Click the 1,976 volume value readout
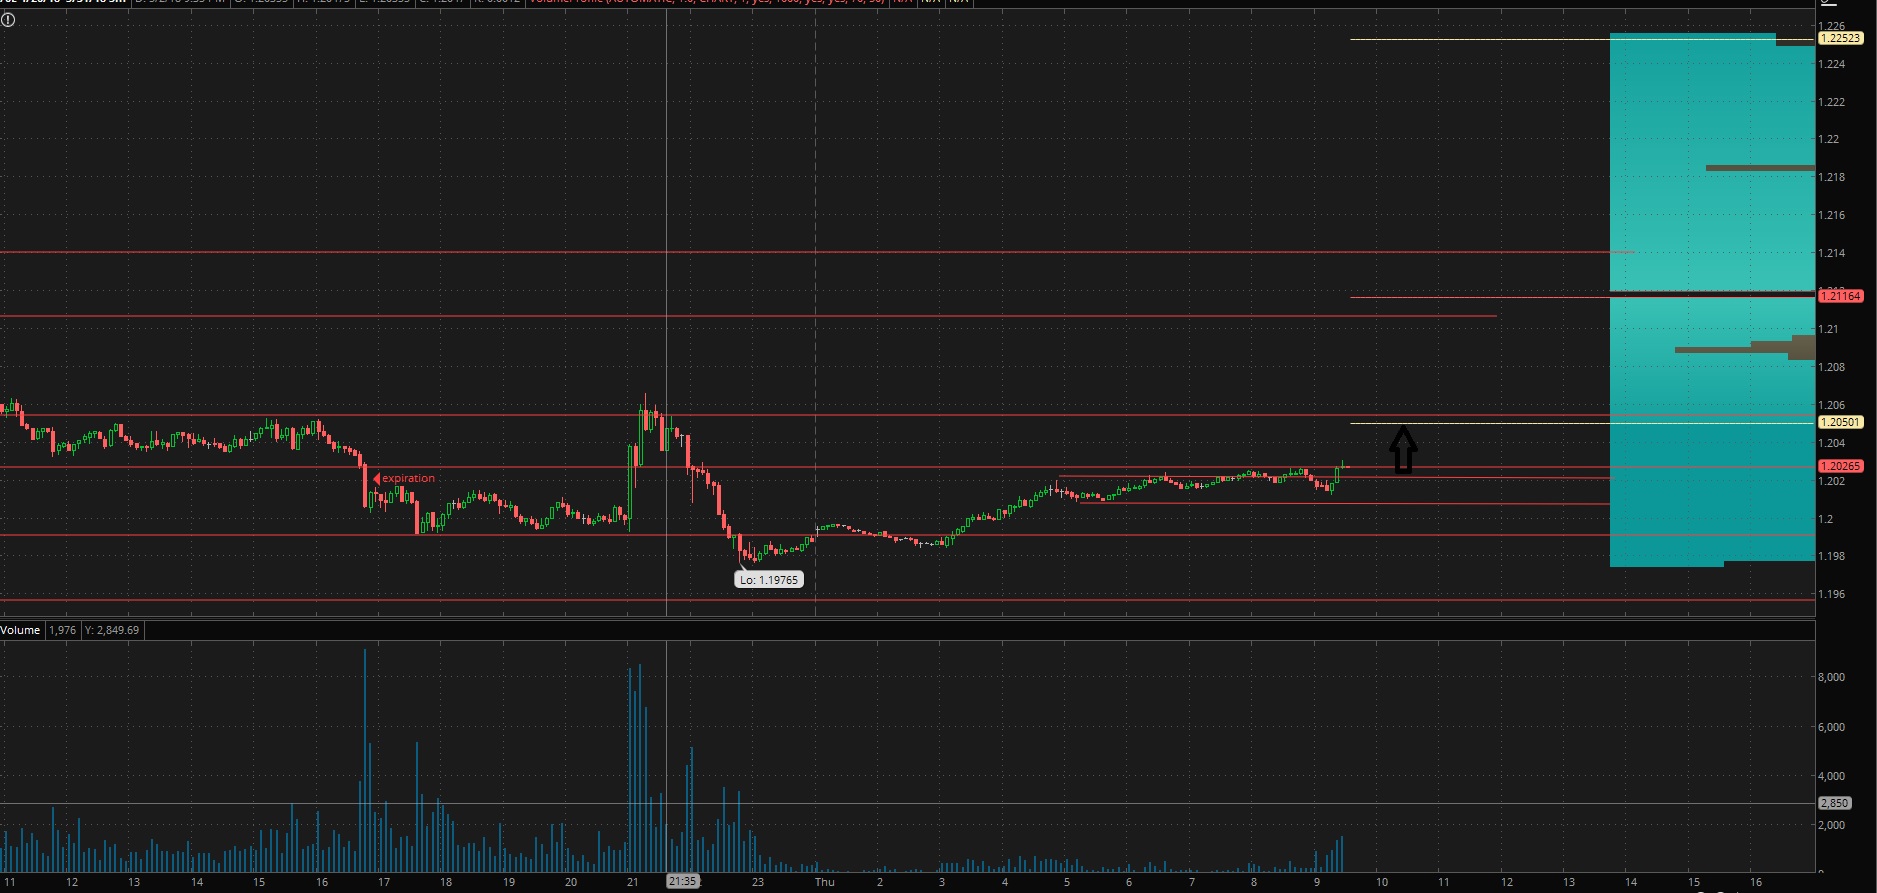Screen dimensions: 1877x893 62,630
